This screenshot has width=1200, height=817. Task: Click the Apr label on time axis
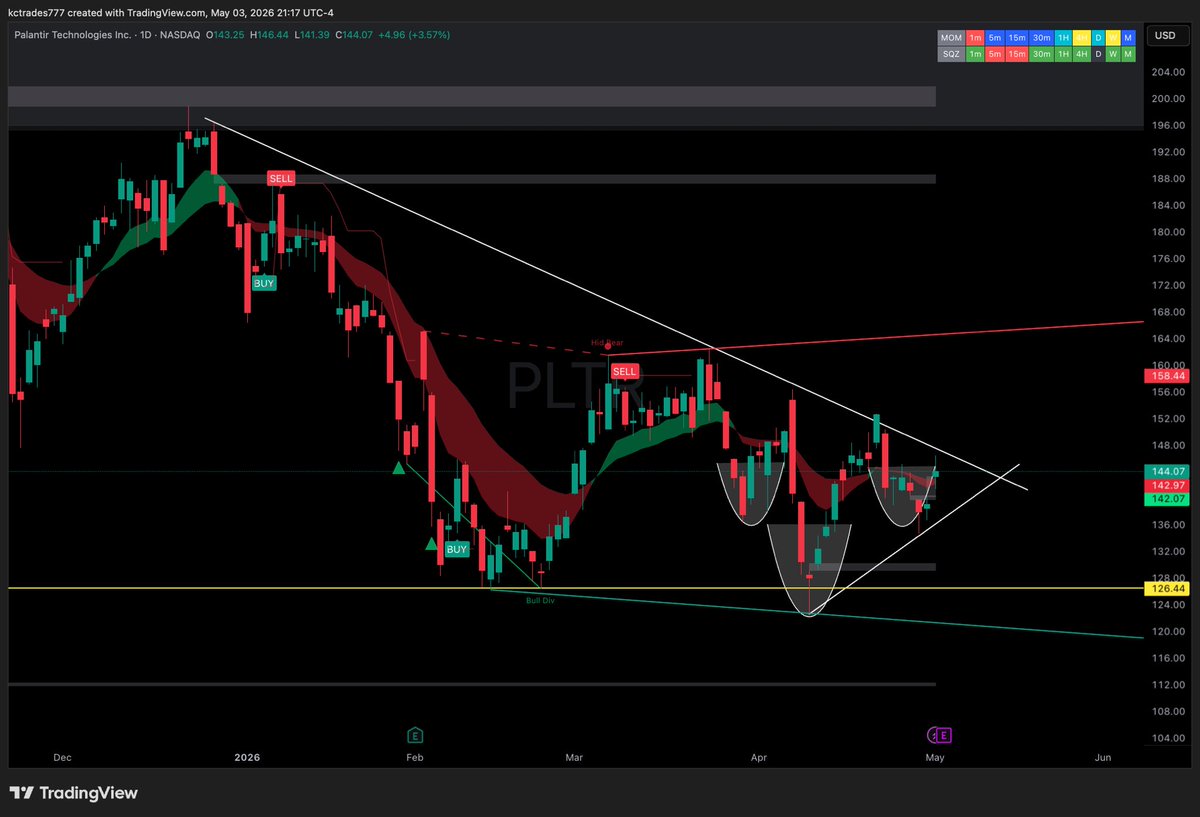(760, 759)
